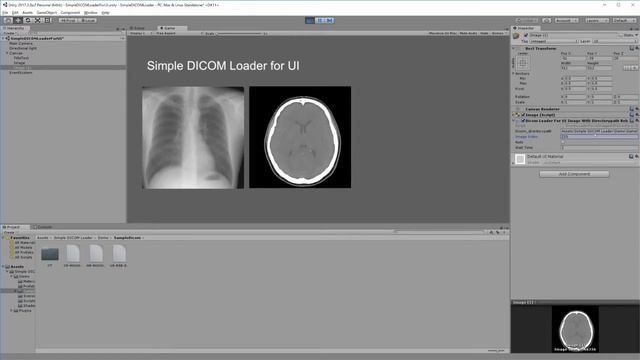
Task: Select the Rotate tool in toolbar
Action: point(28,20)
